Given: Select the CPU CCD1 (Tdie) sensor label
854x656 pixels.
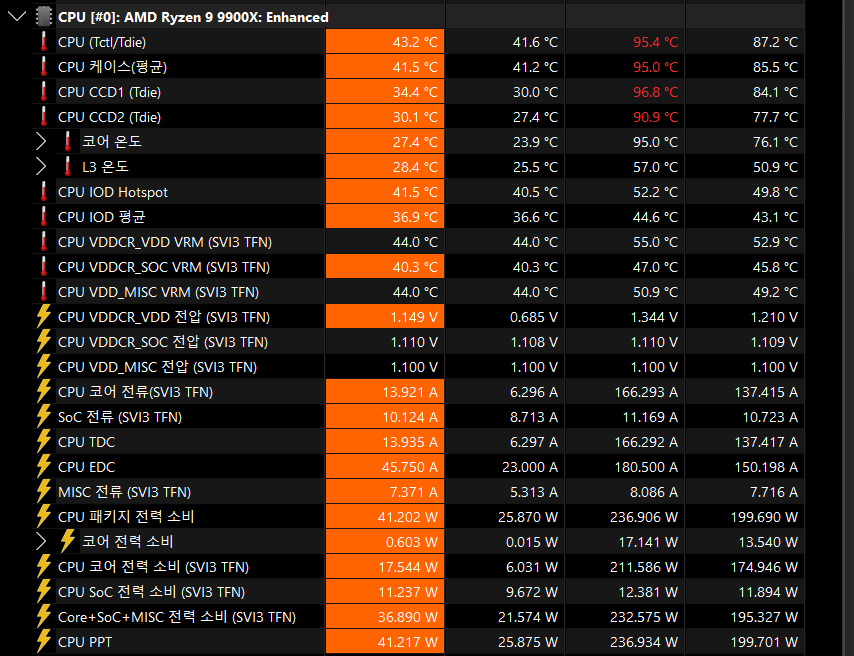Looking at the screenshot, I should click(109, 92).
